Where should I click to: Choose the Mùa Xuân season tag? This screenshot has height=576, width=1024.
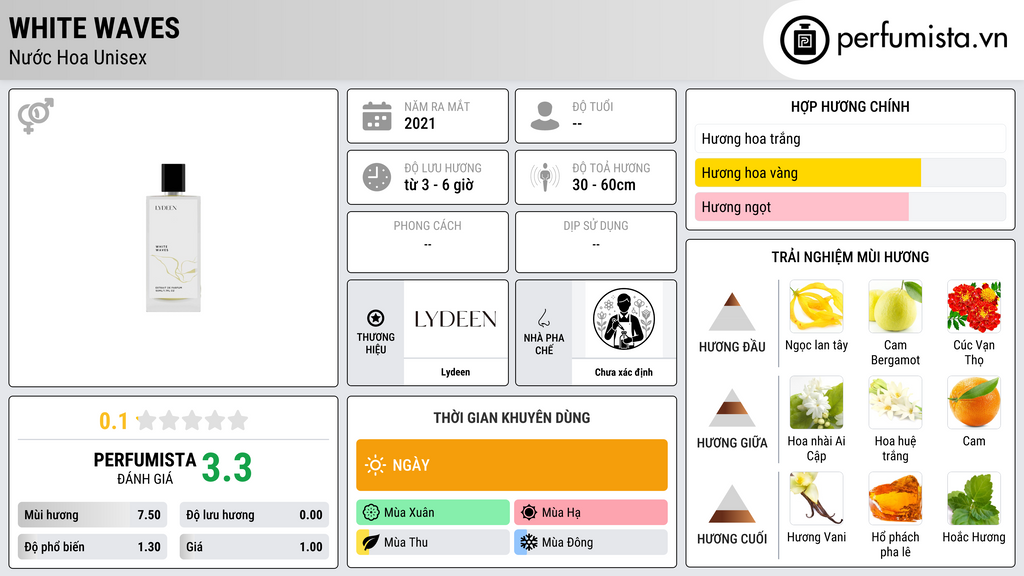coord(433,513)
